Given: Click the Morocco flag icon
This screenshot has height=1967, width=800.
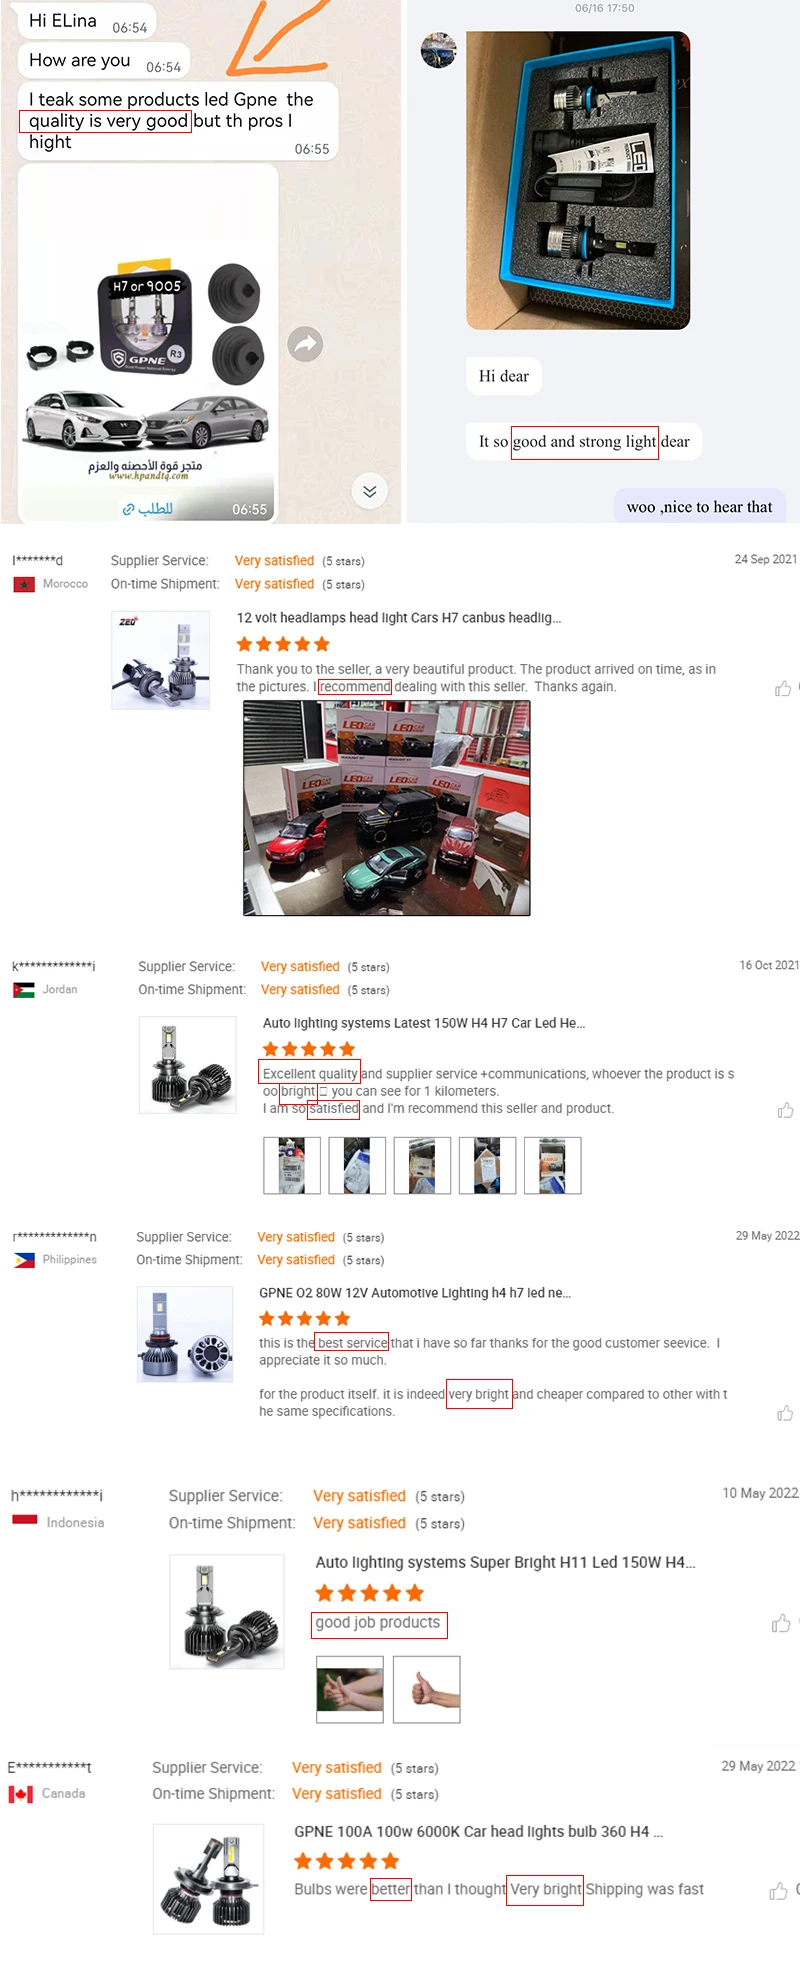Looking at the screenshot, I should (x=24, y=584).
